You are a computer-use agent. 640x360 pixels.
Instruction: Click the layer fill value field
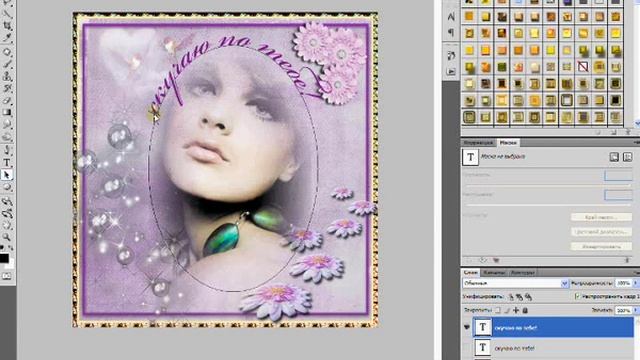point(623,311)
